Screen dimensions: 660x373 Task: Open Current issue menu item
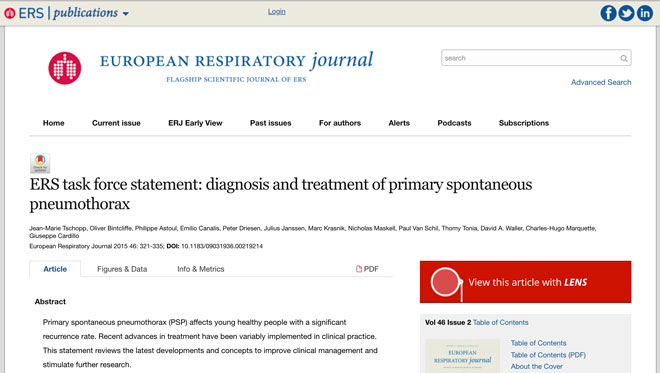(116, 123)
